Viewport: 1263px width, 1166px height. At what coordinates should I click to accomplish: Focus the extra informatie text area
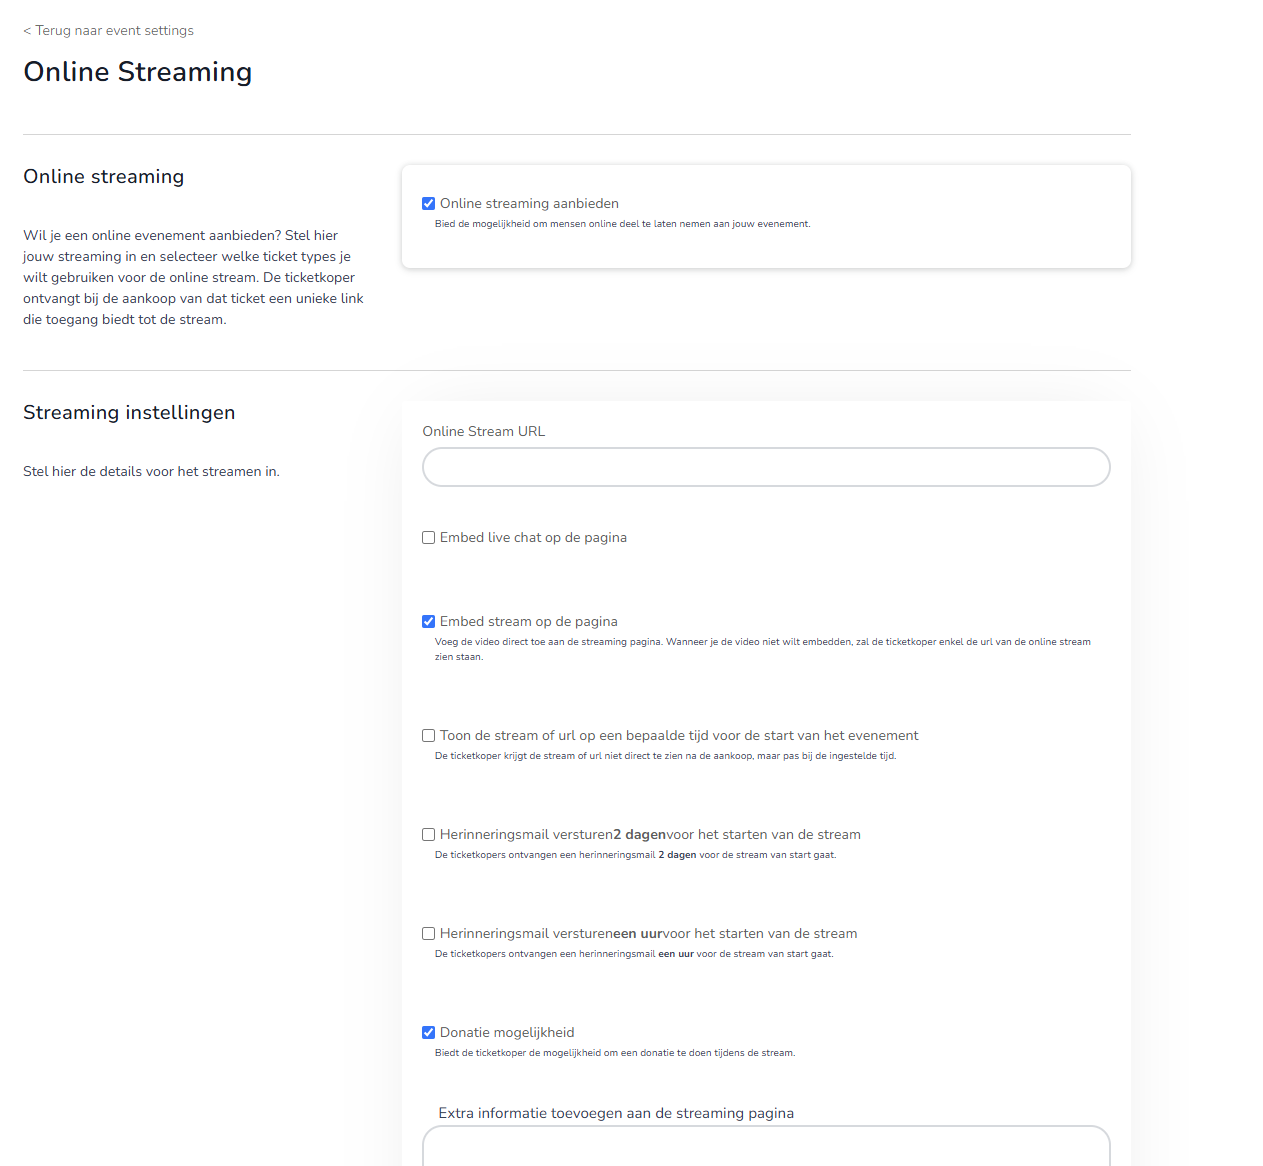[766, 1146]
